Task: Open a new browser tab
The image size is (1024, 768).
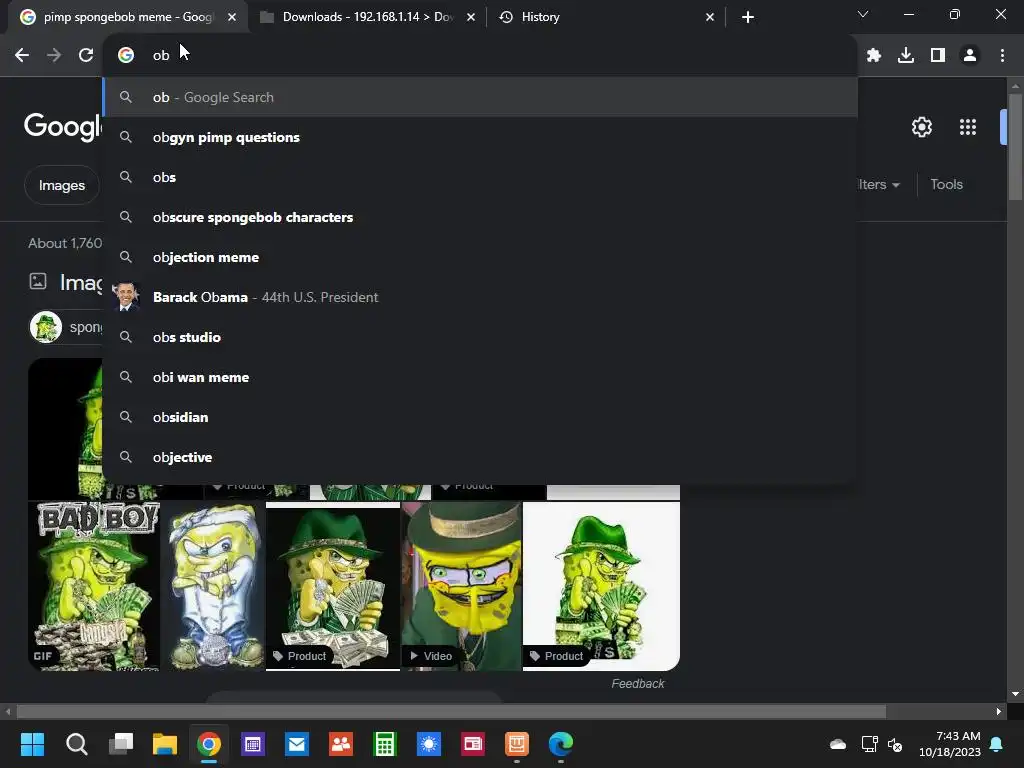Action: click(748, 17)
